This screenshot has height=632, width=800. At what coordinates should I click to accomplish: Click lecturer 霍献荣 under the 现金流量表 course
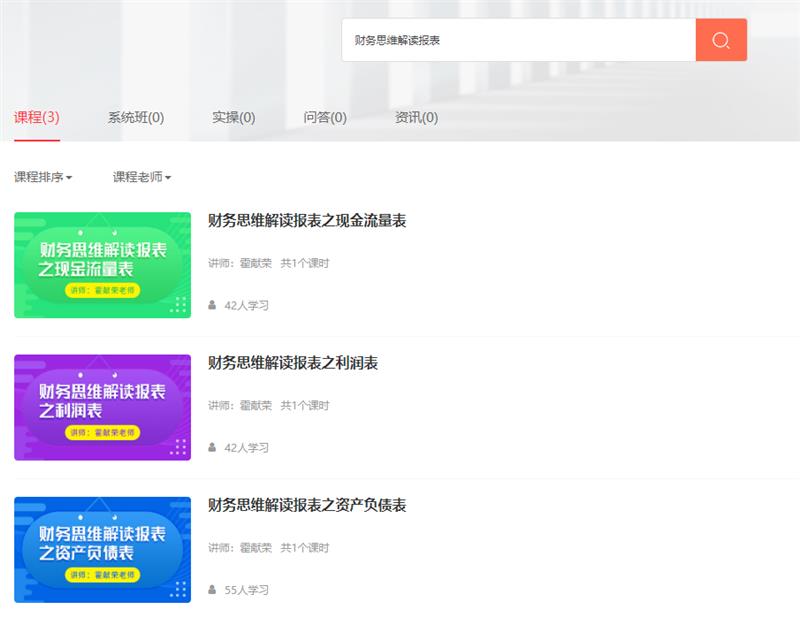255,263
